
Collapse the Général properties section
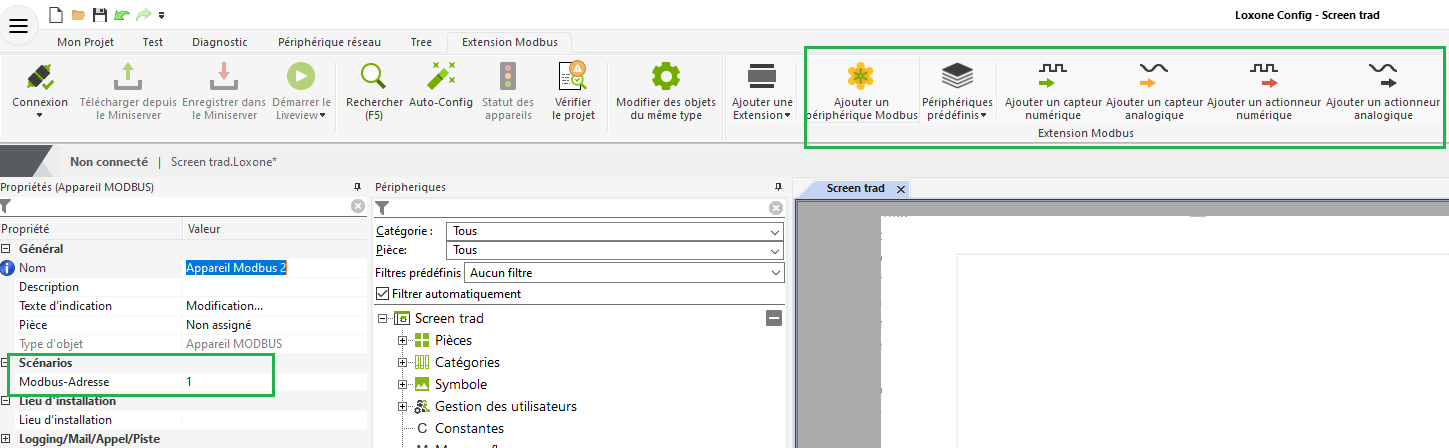click(x=7, y=249)
